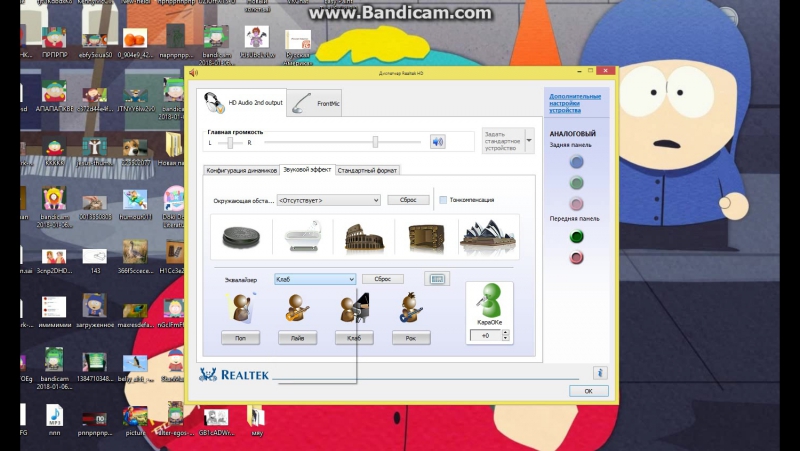
Task: Select the ппп MP3 file on desktop
Action: tap(54, 420)
